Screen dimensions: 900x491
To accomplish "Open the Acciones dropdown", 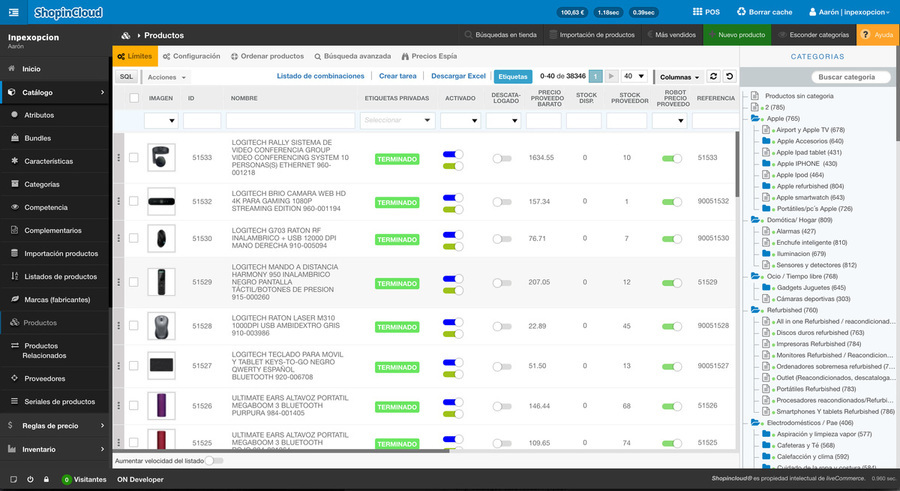I will [x=166, y=77].
